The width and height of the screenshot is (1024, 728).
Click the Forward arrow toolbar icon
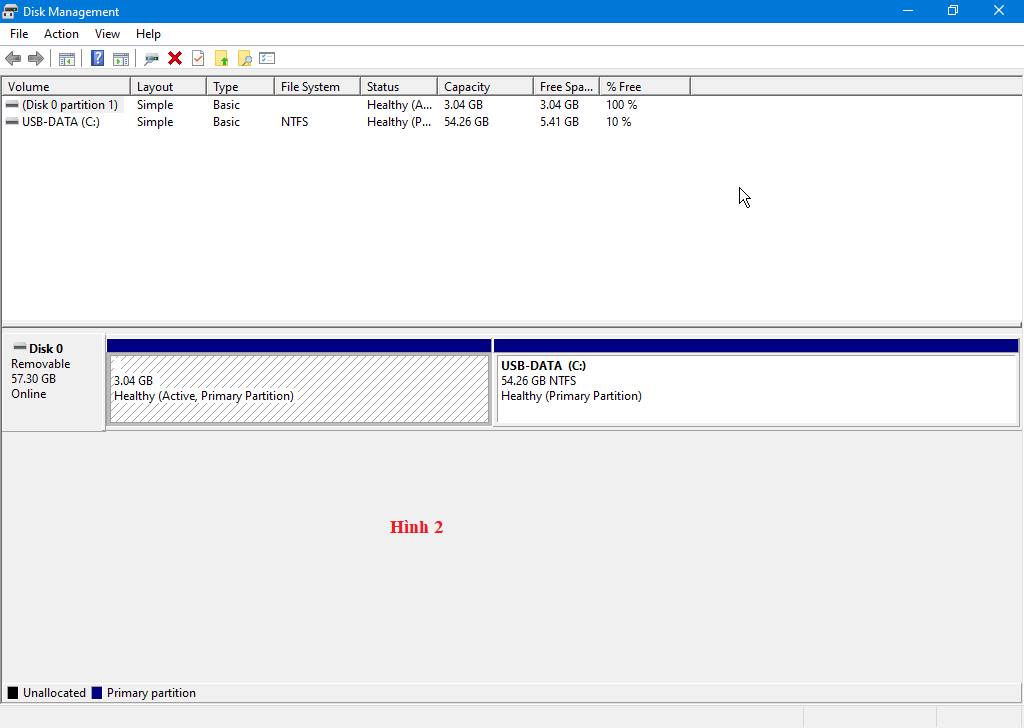tap(36, 58)
